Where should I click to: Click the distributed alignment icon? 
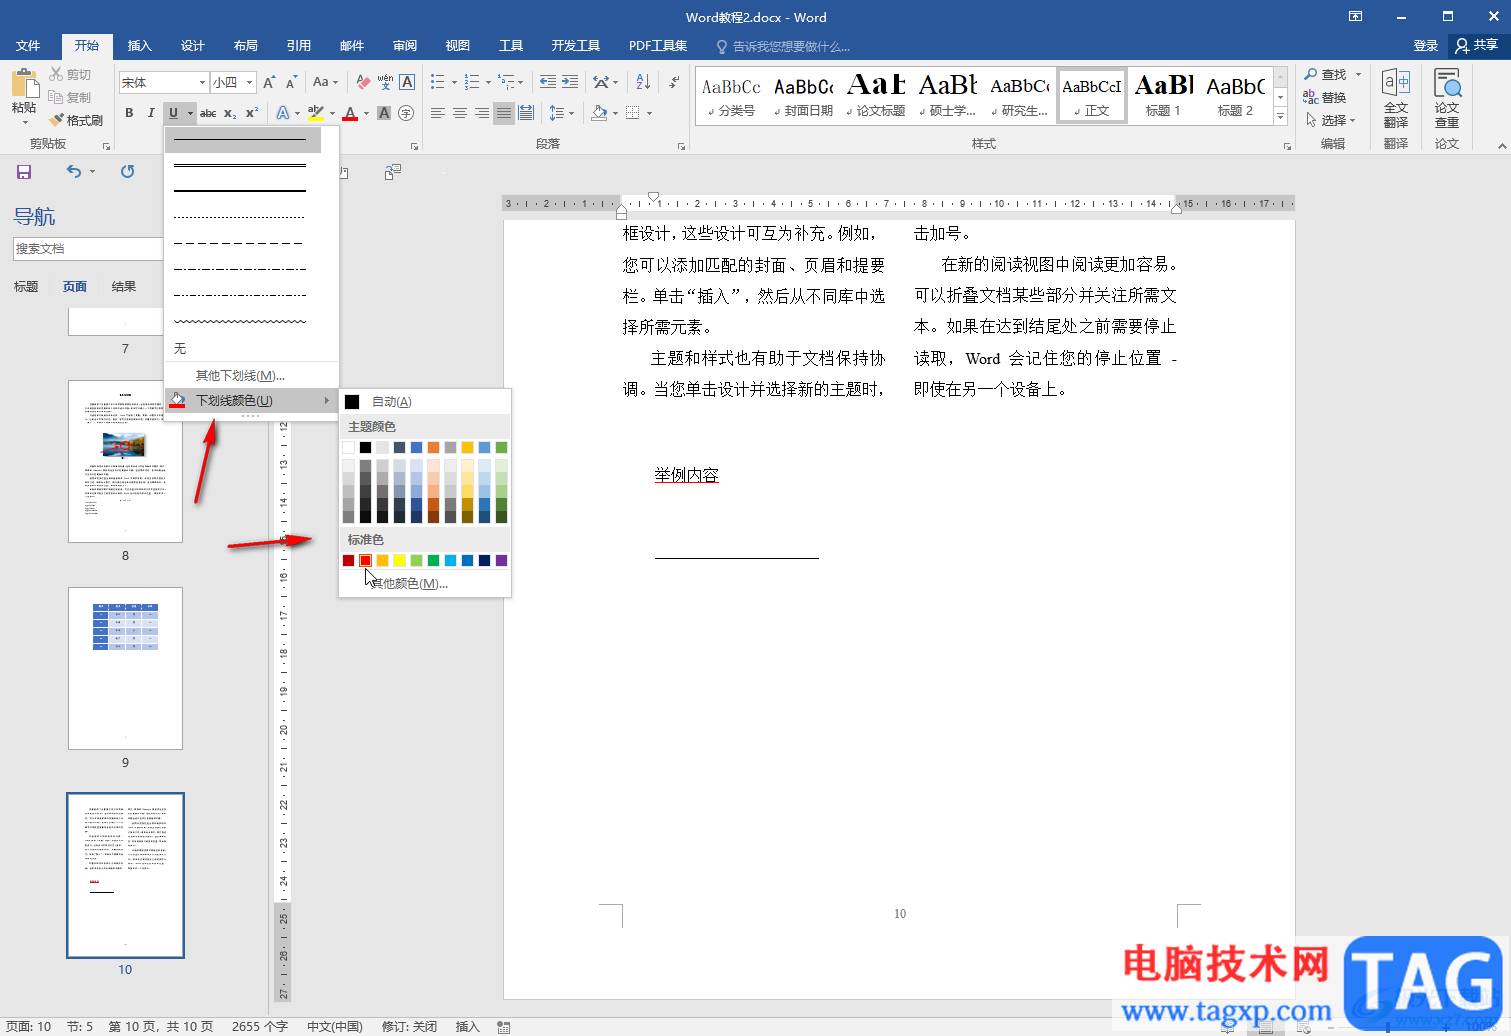click(526, 113)
